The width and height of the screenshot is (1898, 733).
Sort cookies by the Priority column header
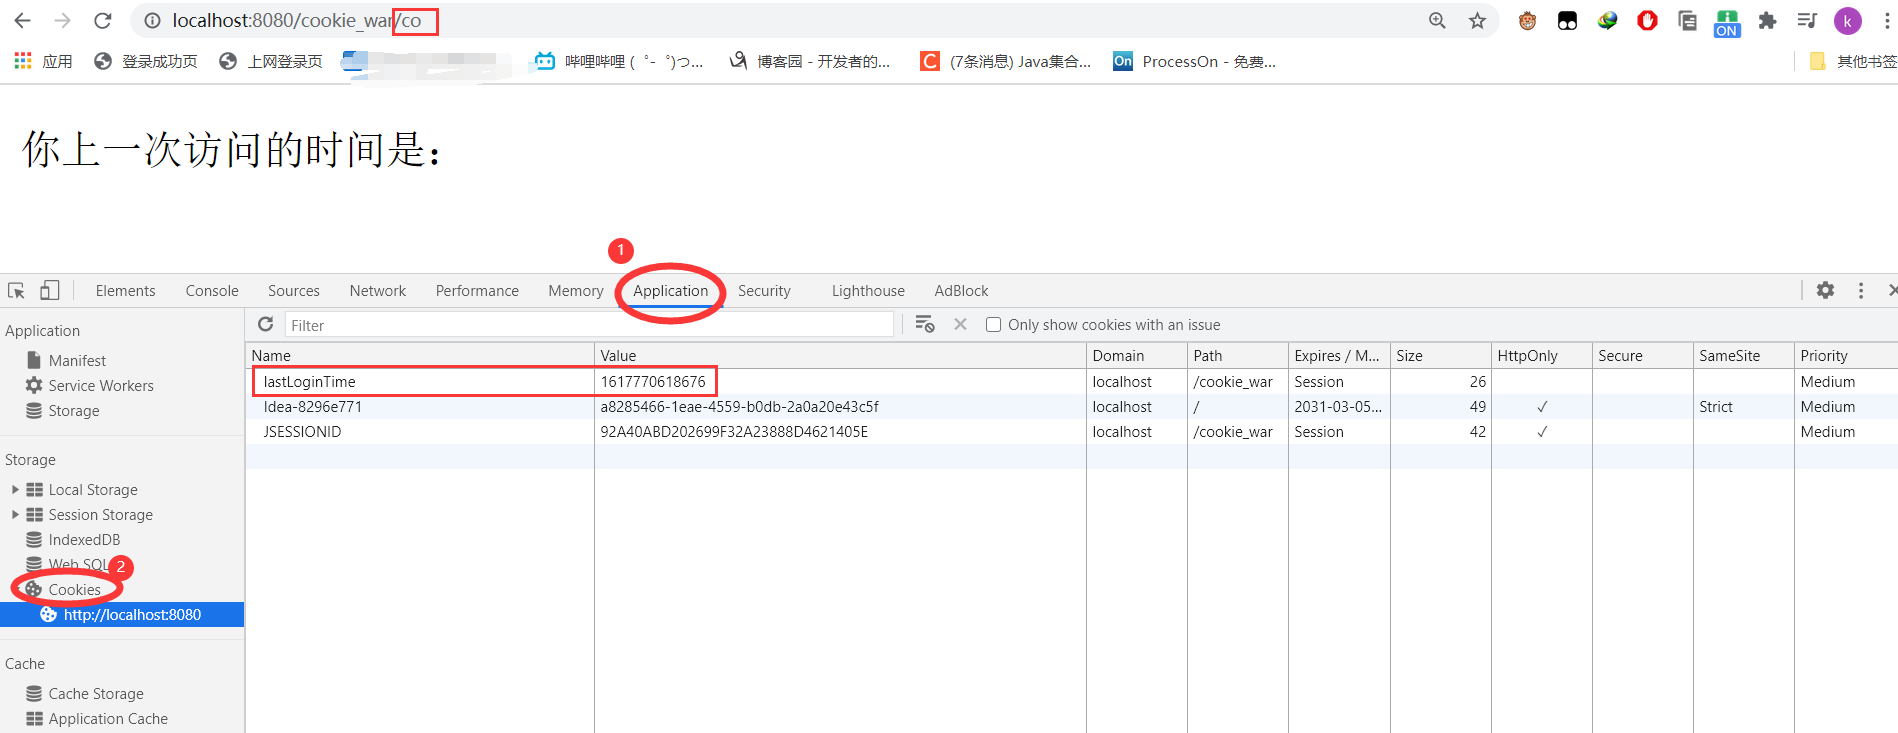pos(1846,356)
